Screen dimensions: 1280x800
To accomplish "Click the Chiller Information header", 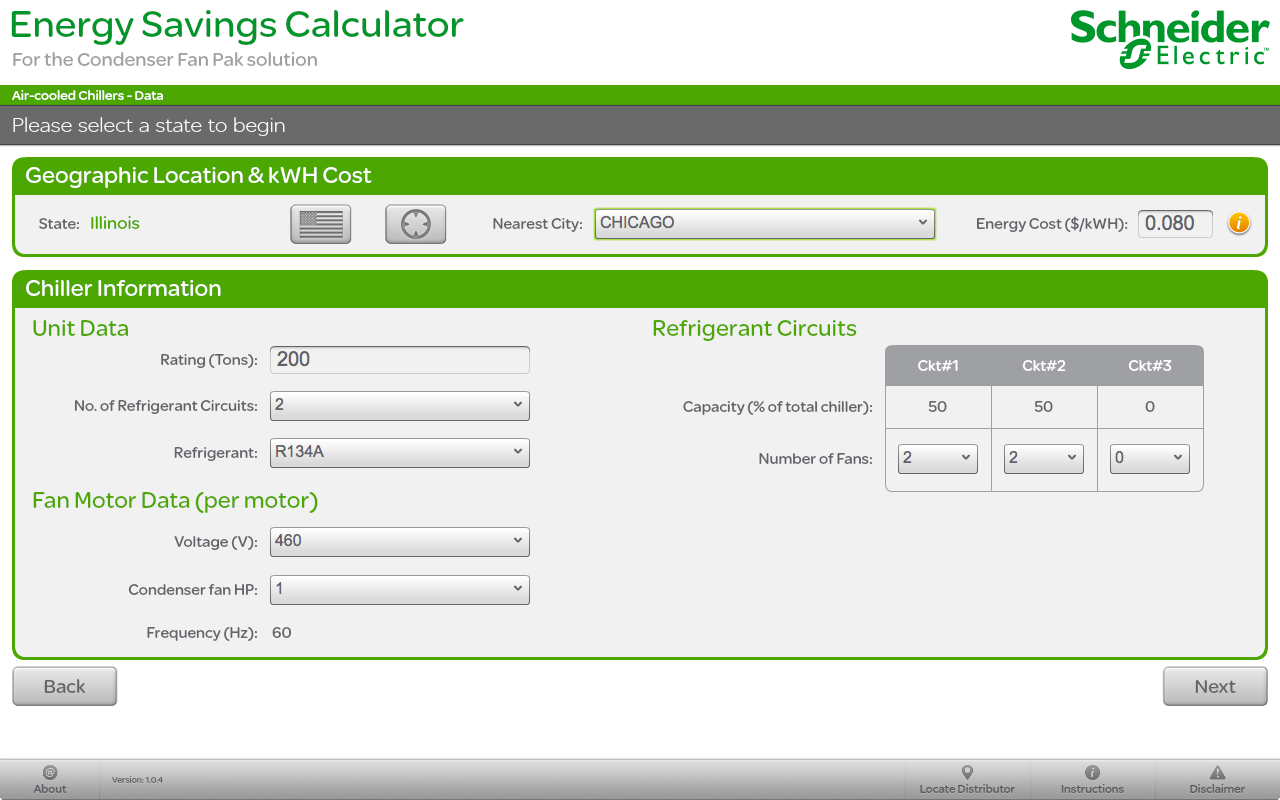I will 123,289.
